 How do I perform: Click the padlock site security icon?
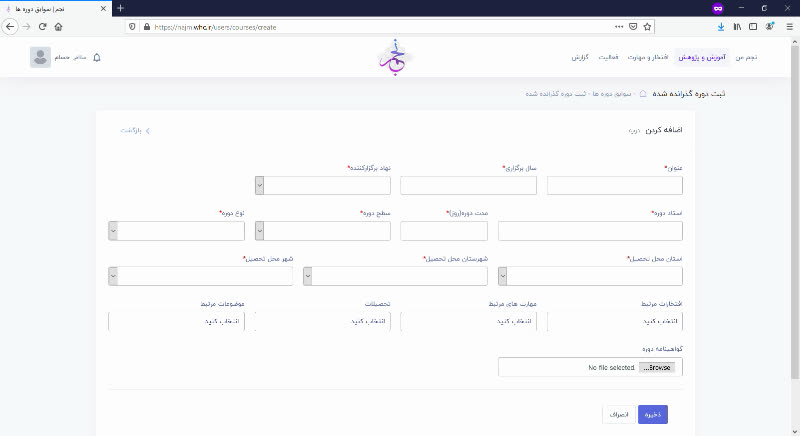click(147, 27)
